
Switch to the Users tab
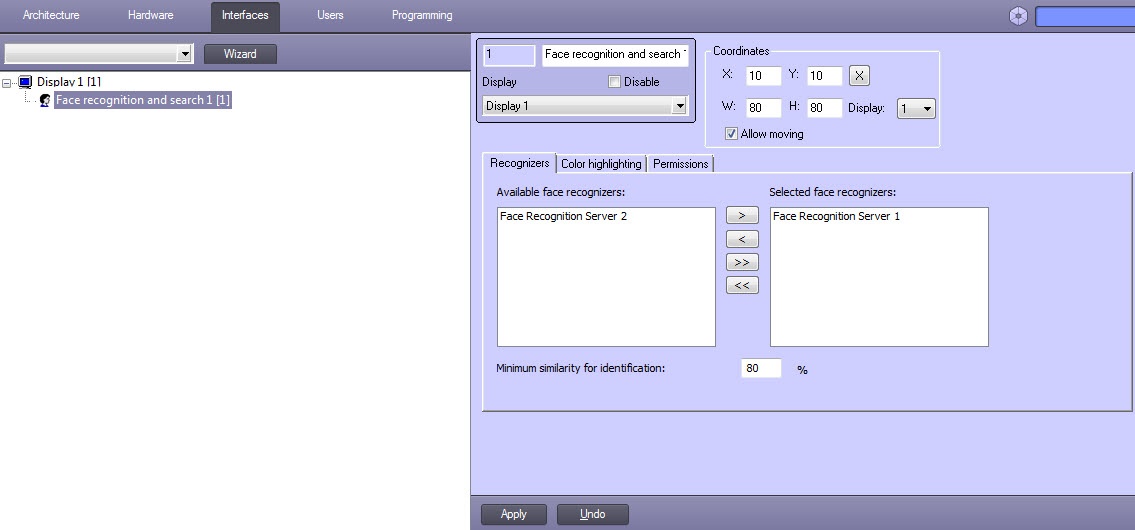330,15
